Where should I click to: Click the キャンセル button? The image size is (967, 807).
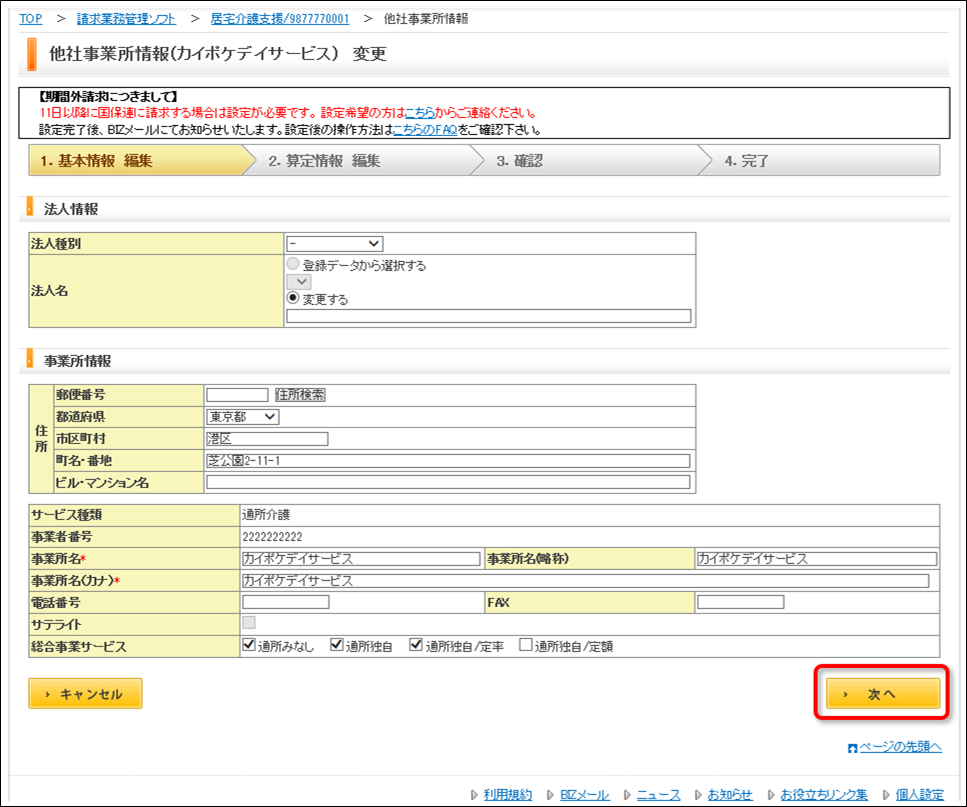[85, 694]
